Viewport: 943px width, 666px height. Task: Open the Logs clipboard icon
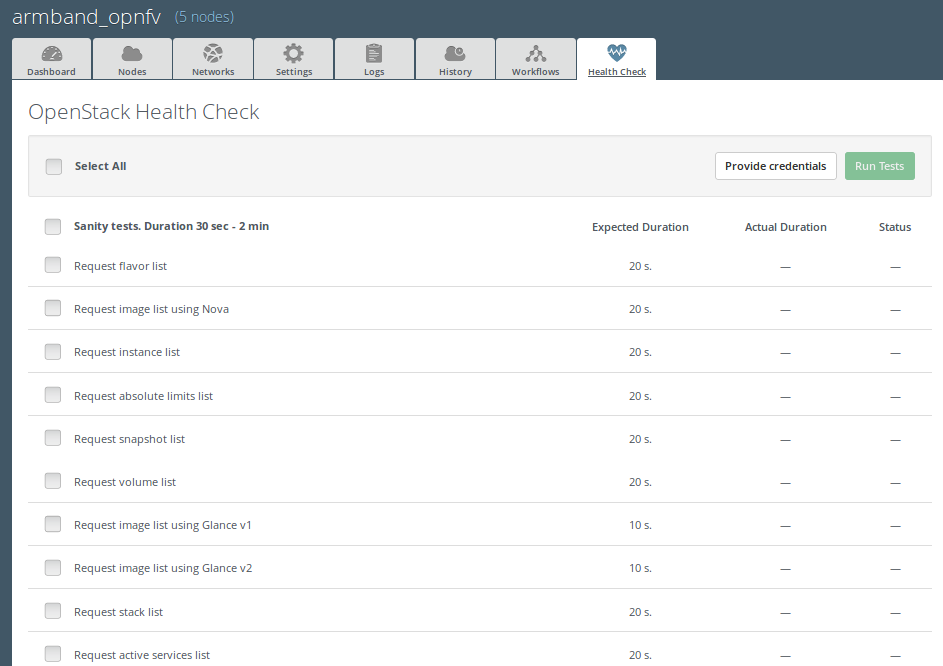374,54
